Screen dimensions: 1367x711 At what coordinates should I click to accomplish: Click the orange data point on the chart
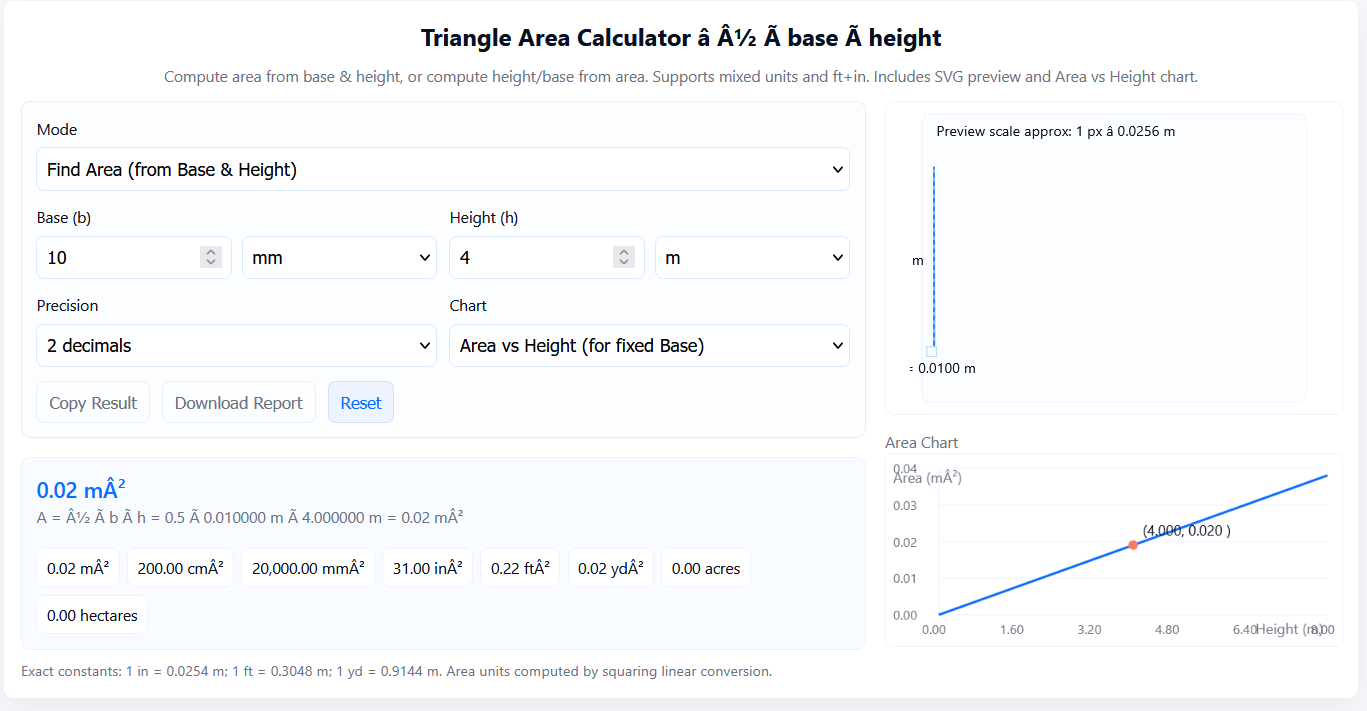coord(1133,545)
